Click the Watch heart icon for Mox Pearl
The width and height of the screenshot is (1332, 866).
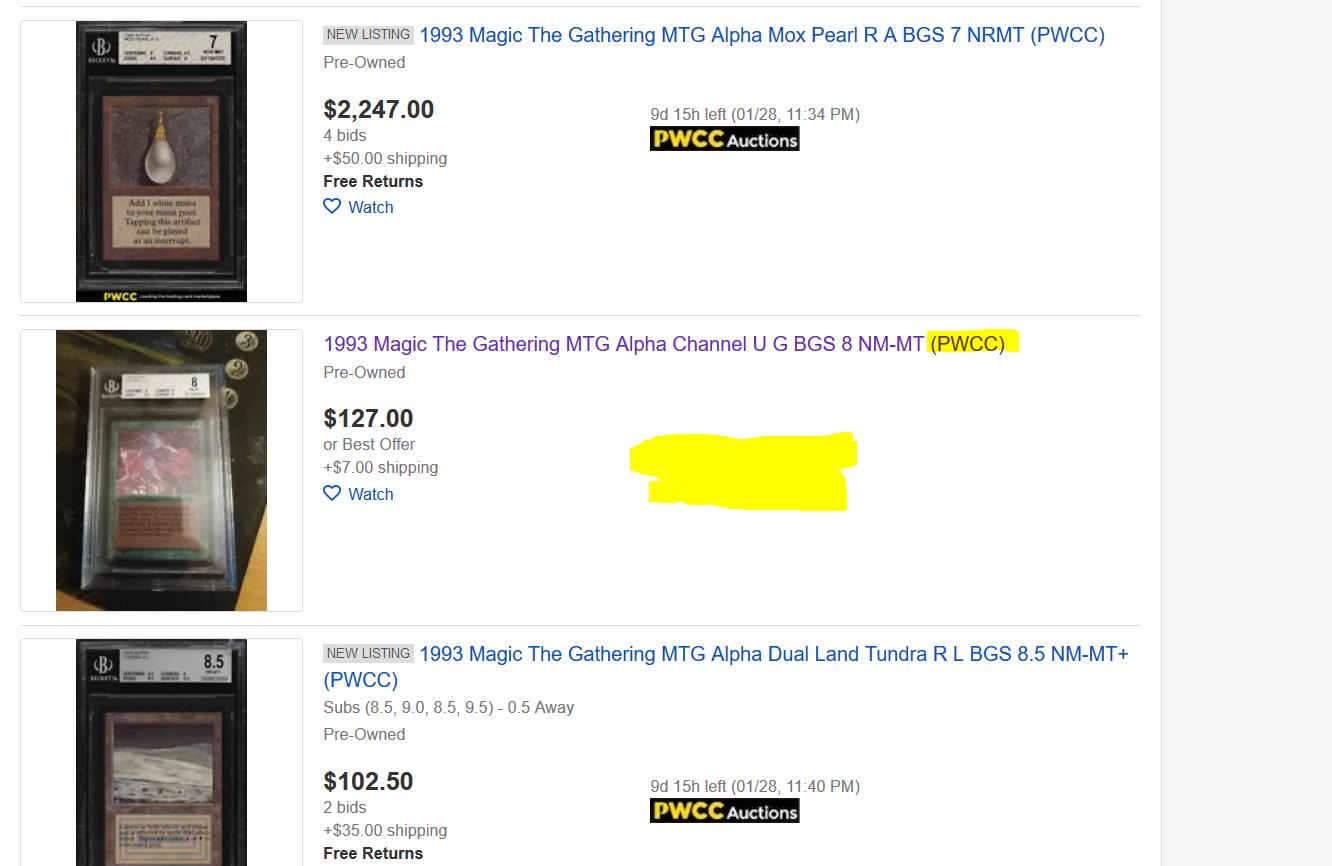tap(332, 207)
